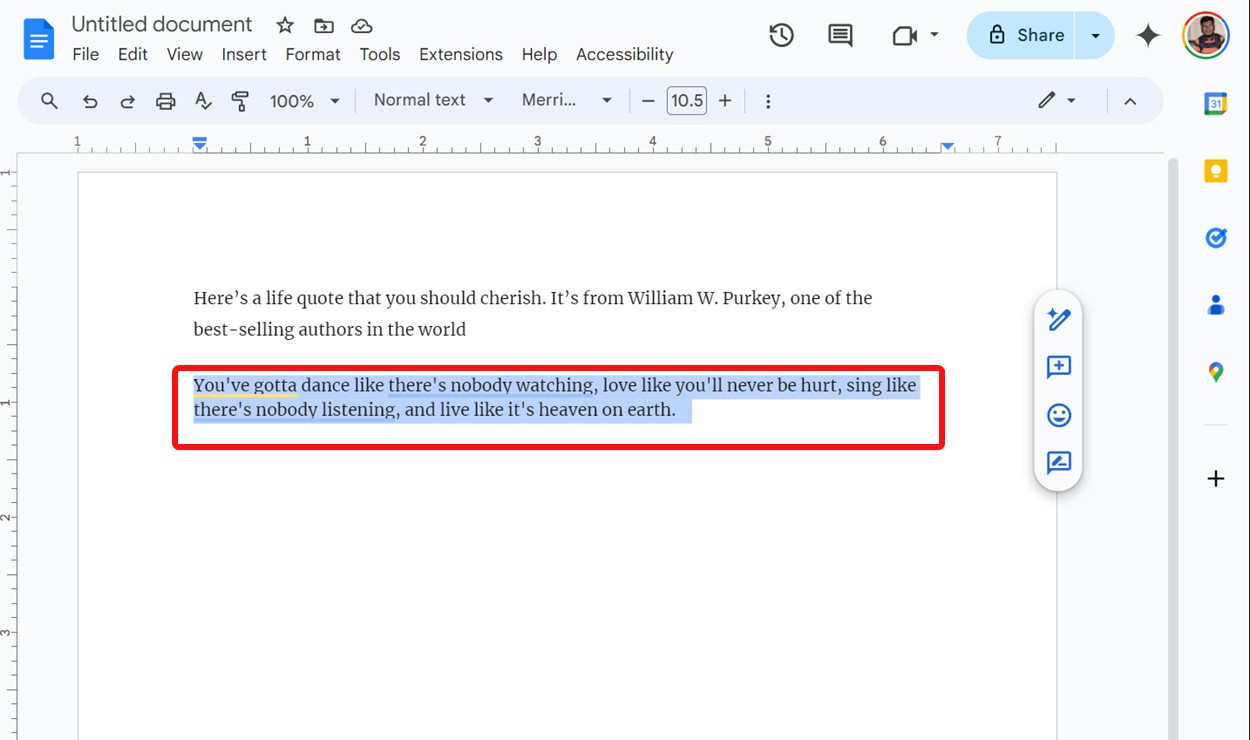Increase the font size with plus
The image size is (1250, 740).
pyautogui.click(x=725, y=100)
